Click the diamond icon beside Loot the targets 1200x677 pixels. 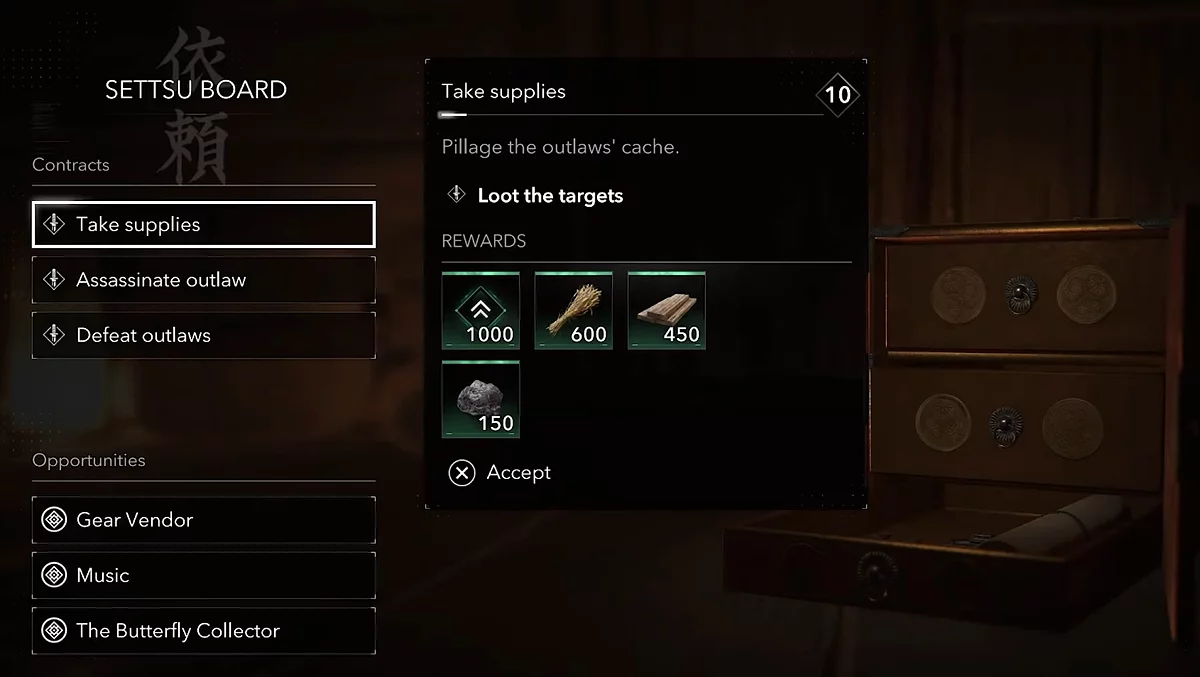[456, 195]
